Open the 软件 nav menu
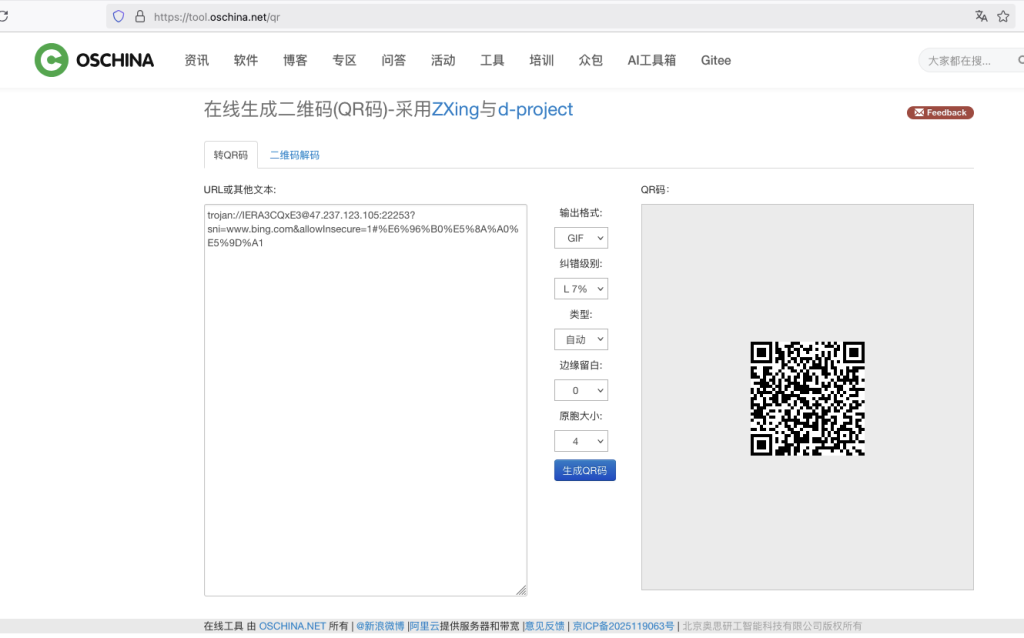1024x638 pixels. (x=246, y=60)
